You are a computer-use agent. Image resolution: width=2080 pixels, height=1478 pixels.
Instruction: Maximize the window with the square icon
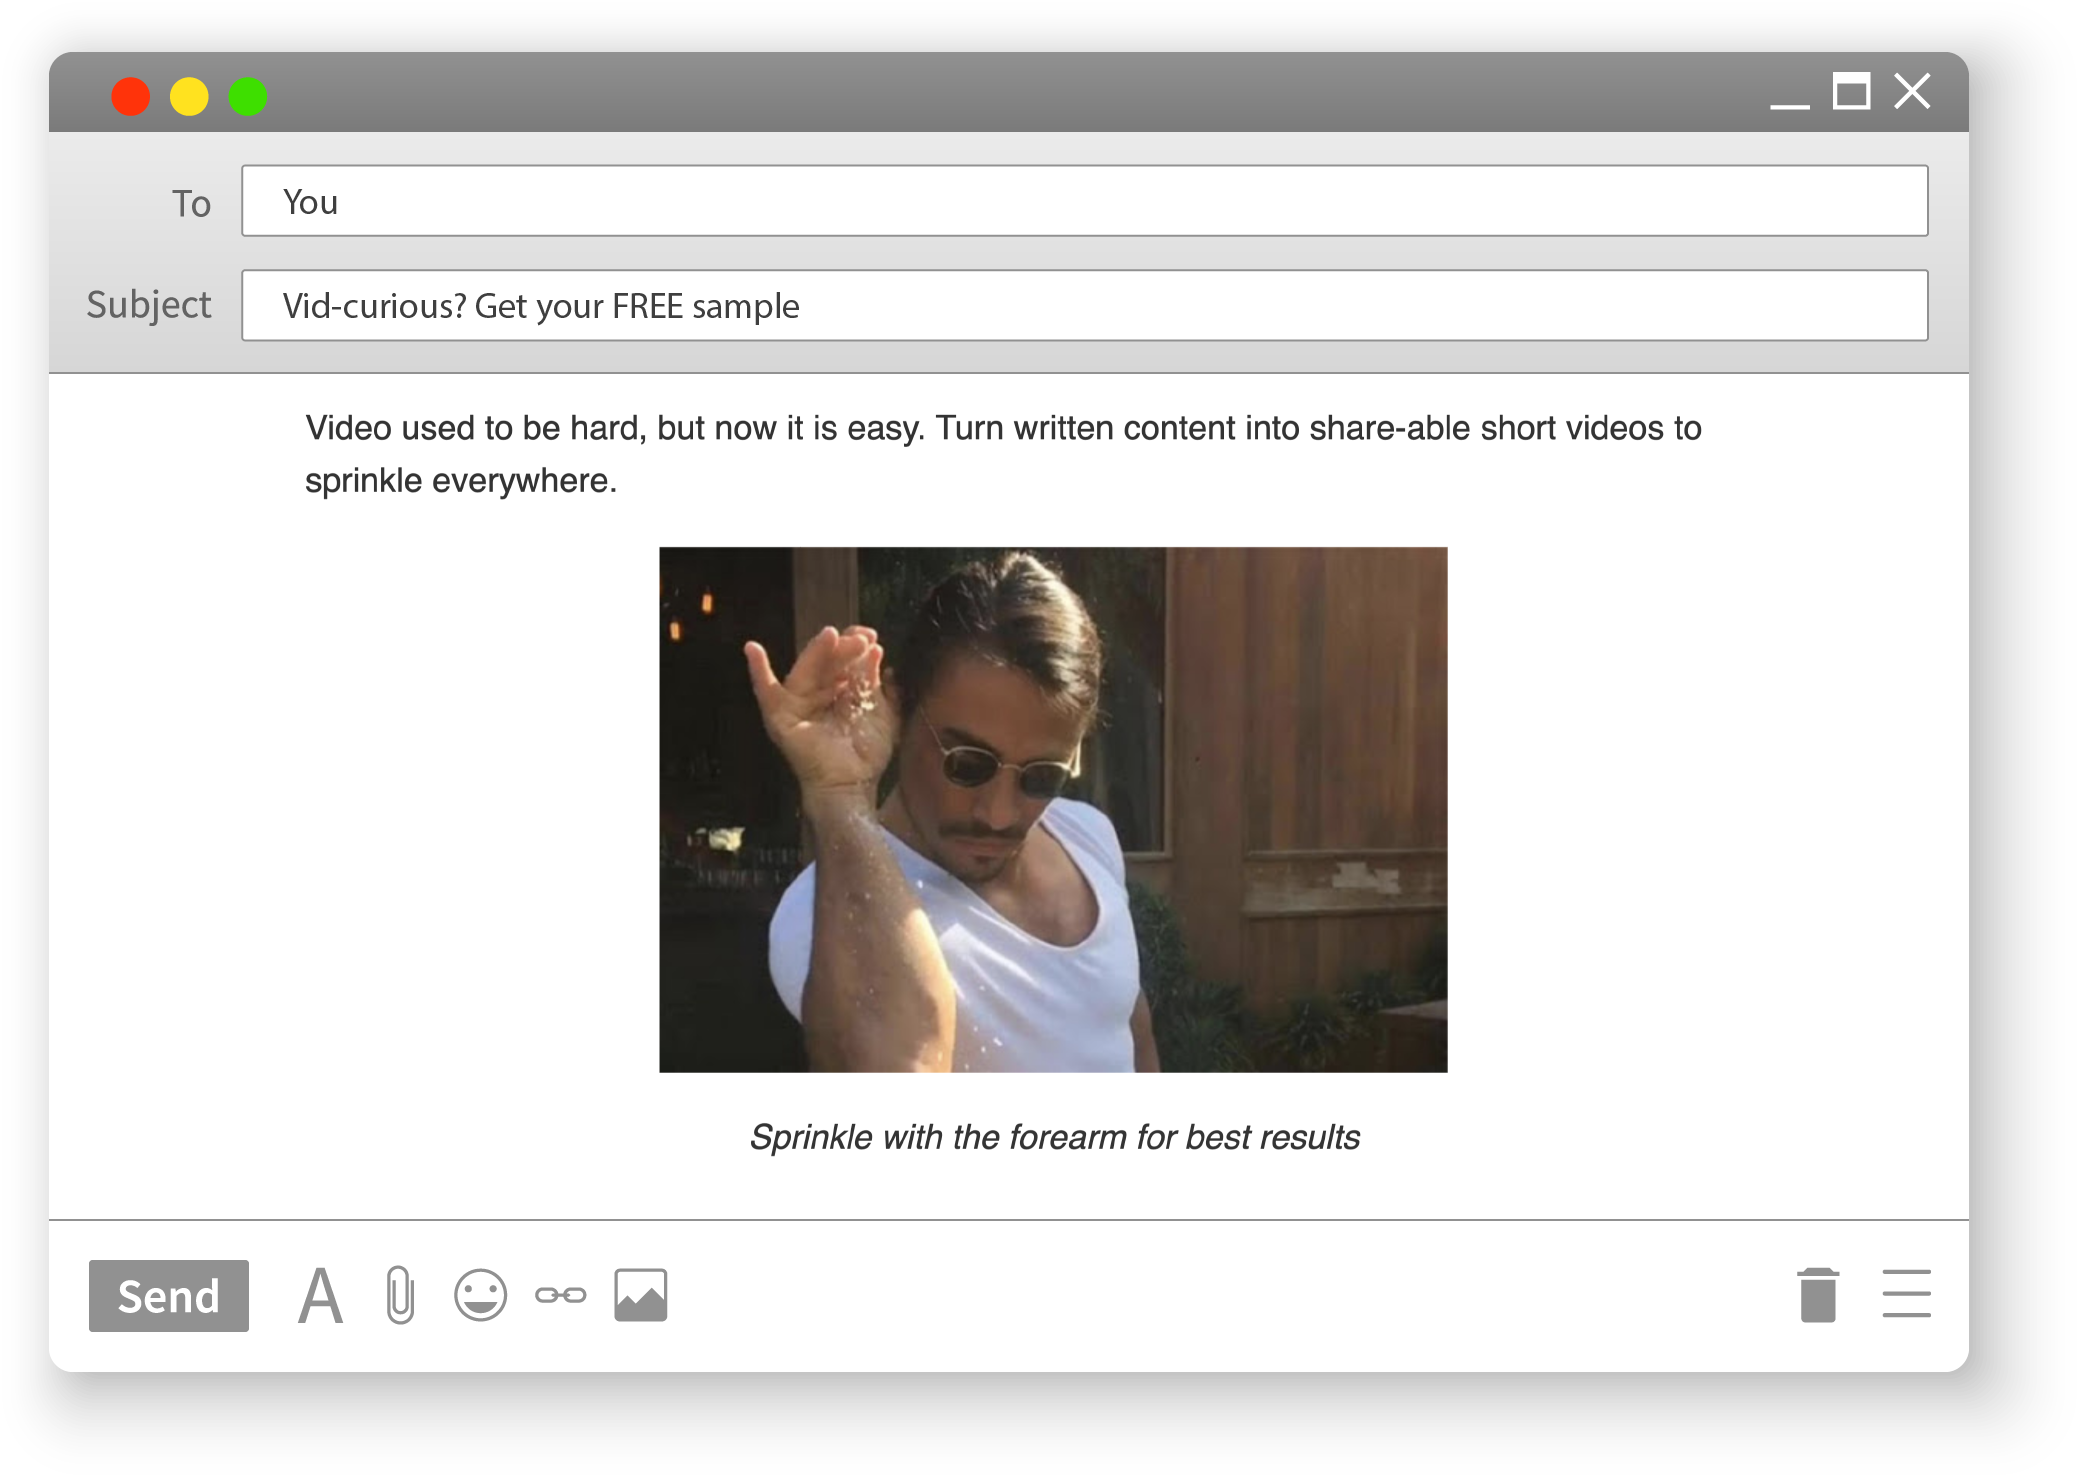pyautogui.click(x=1851, y=92)
